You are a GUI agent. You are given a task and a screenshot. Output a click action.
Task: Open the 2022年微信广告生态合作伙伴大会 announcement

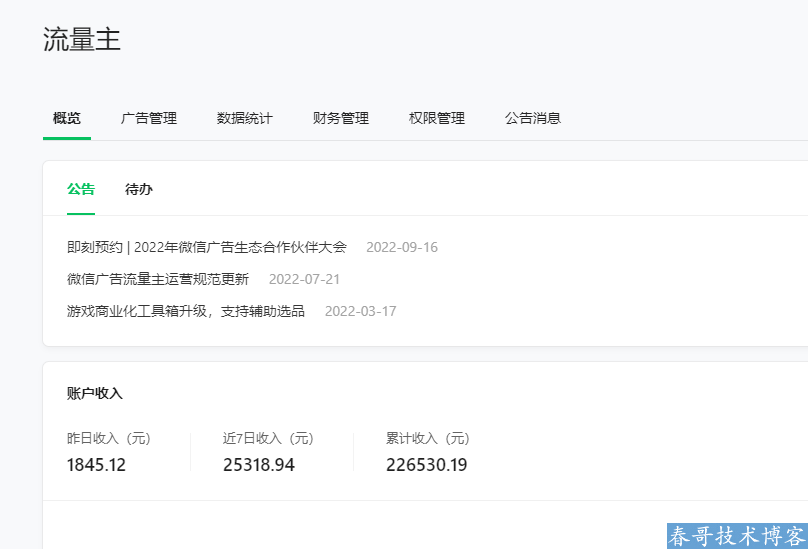point(207,247)
